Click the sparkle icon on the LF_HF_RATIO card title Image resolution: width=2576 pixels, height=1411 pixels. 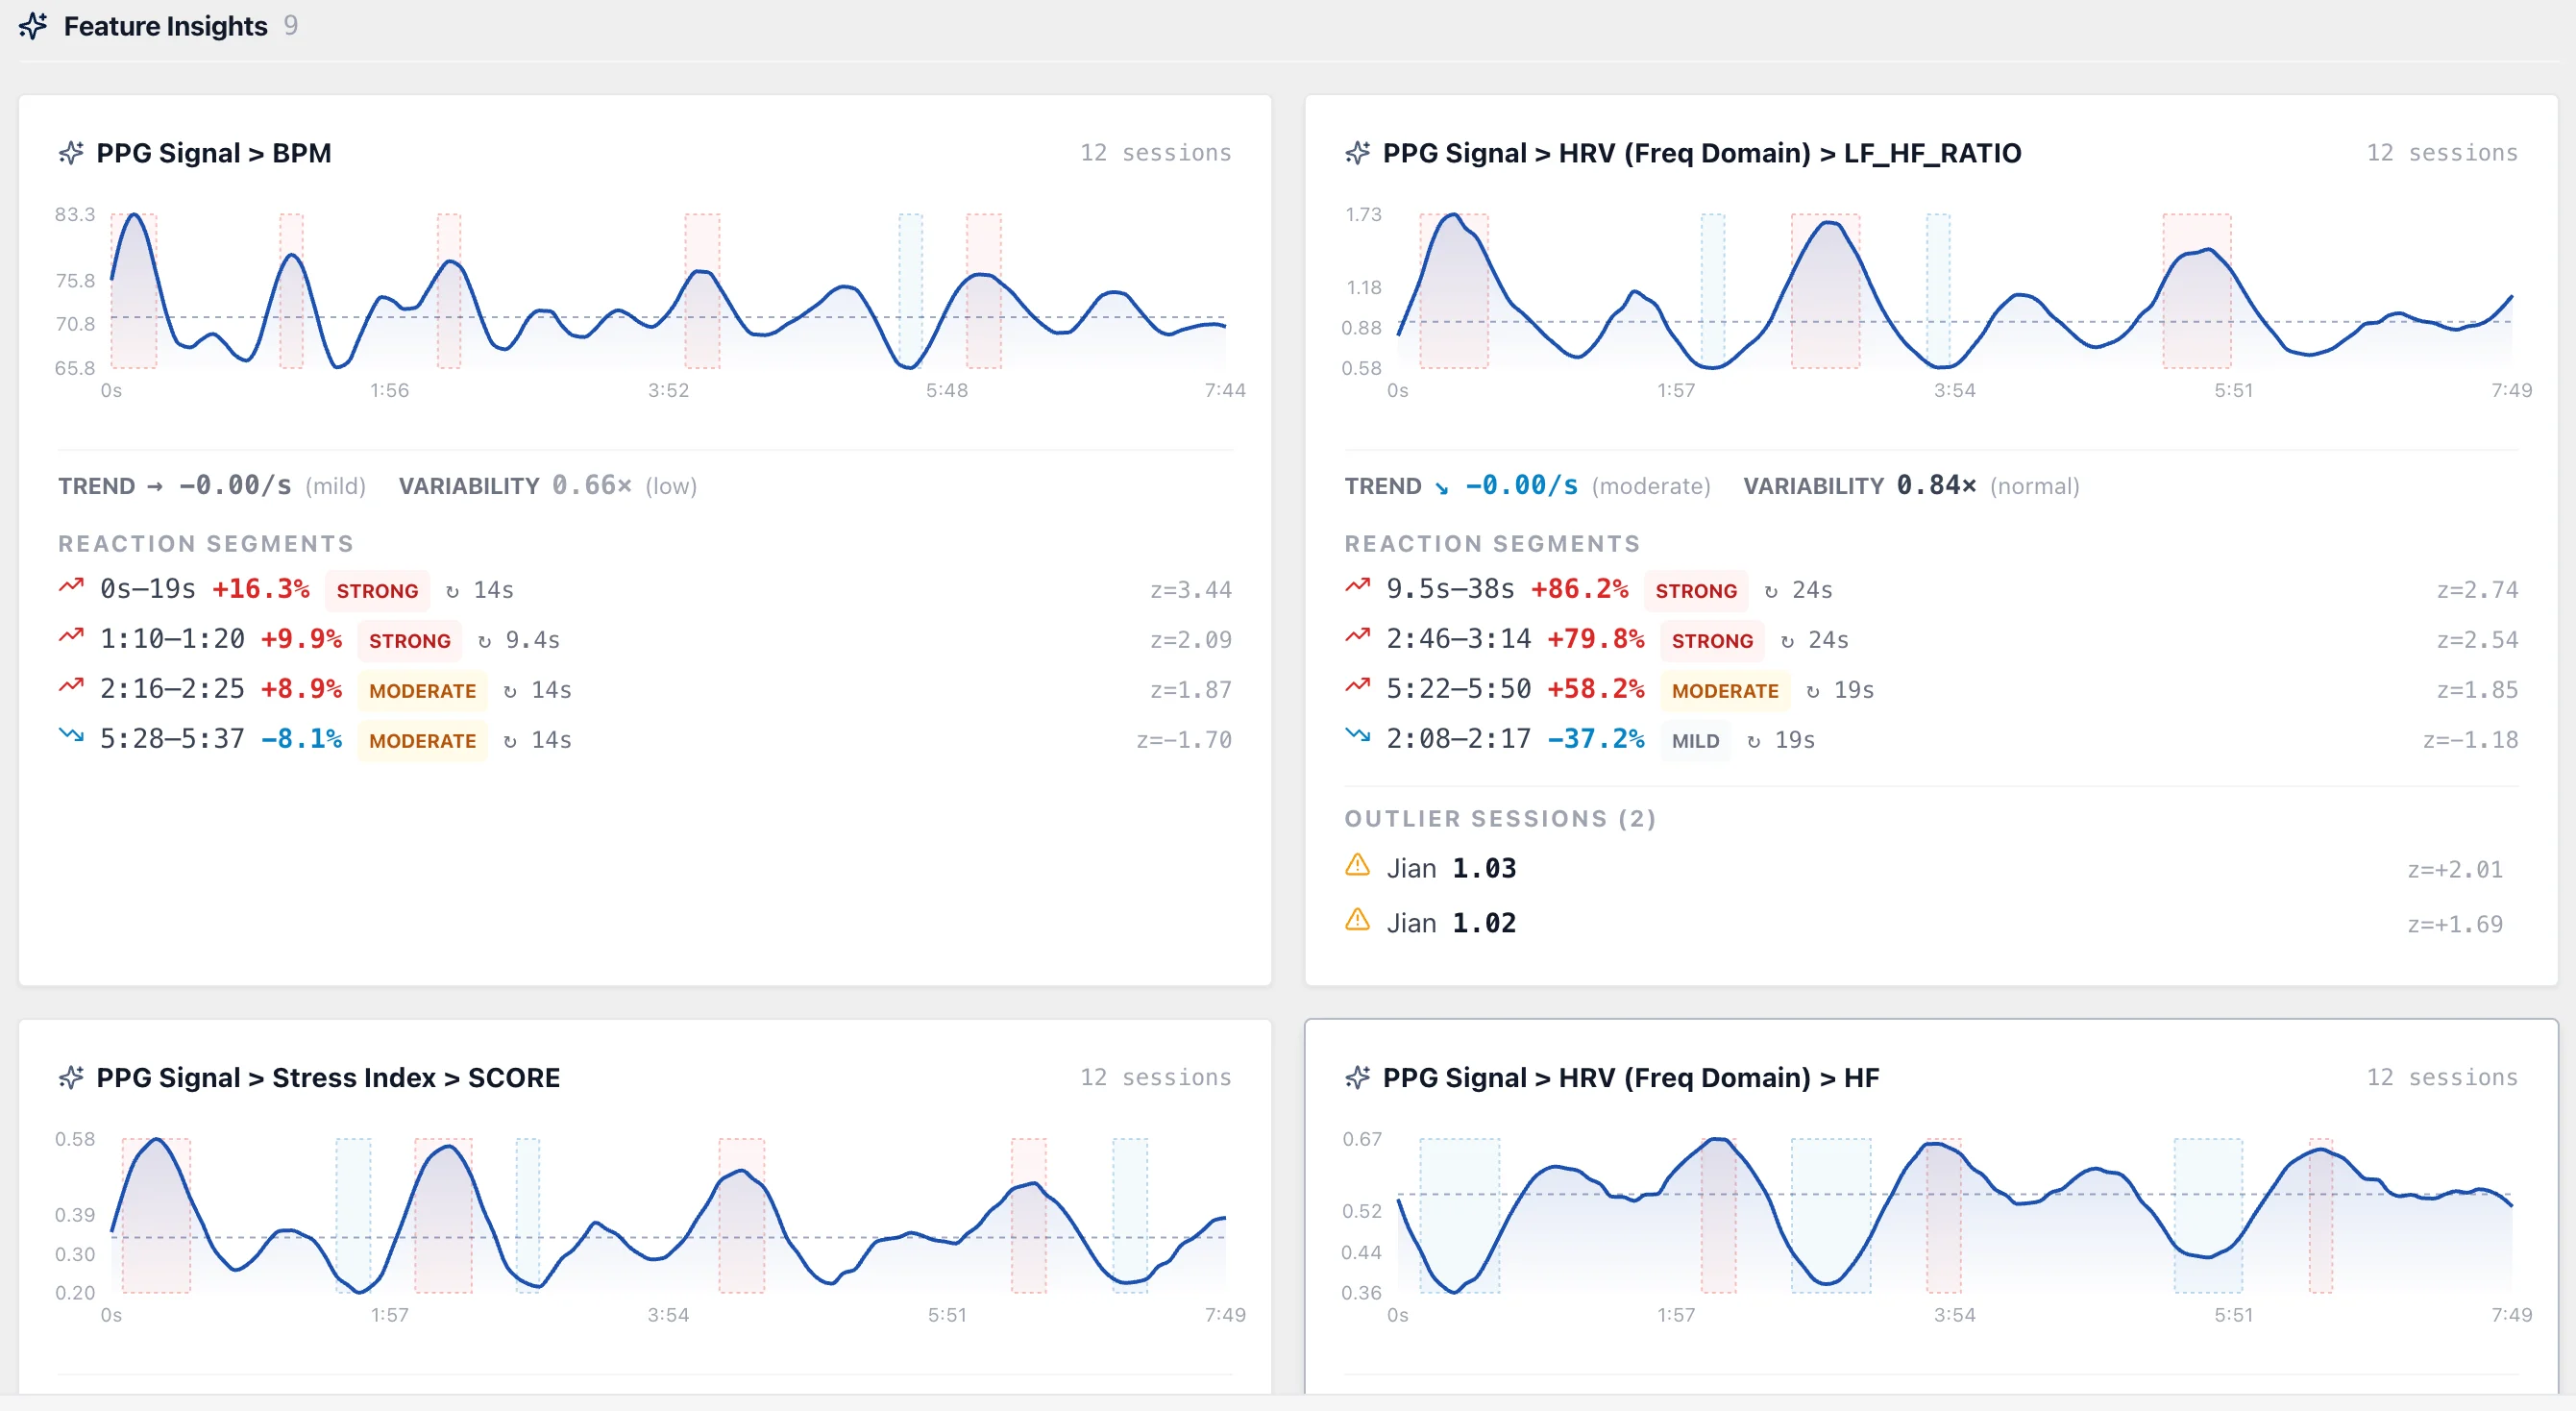tap(1357, 153)
